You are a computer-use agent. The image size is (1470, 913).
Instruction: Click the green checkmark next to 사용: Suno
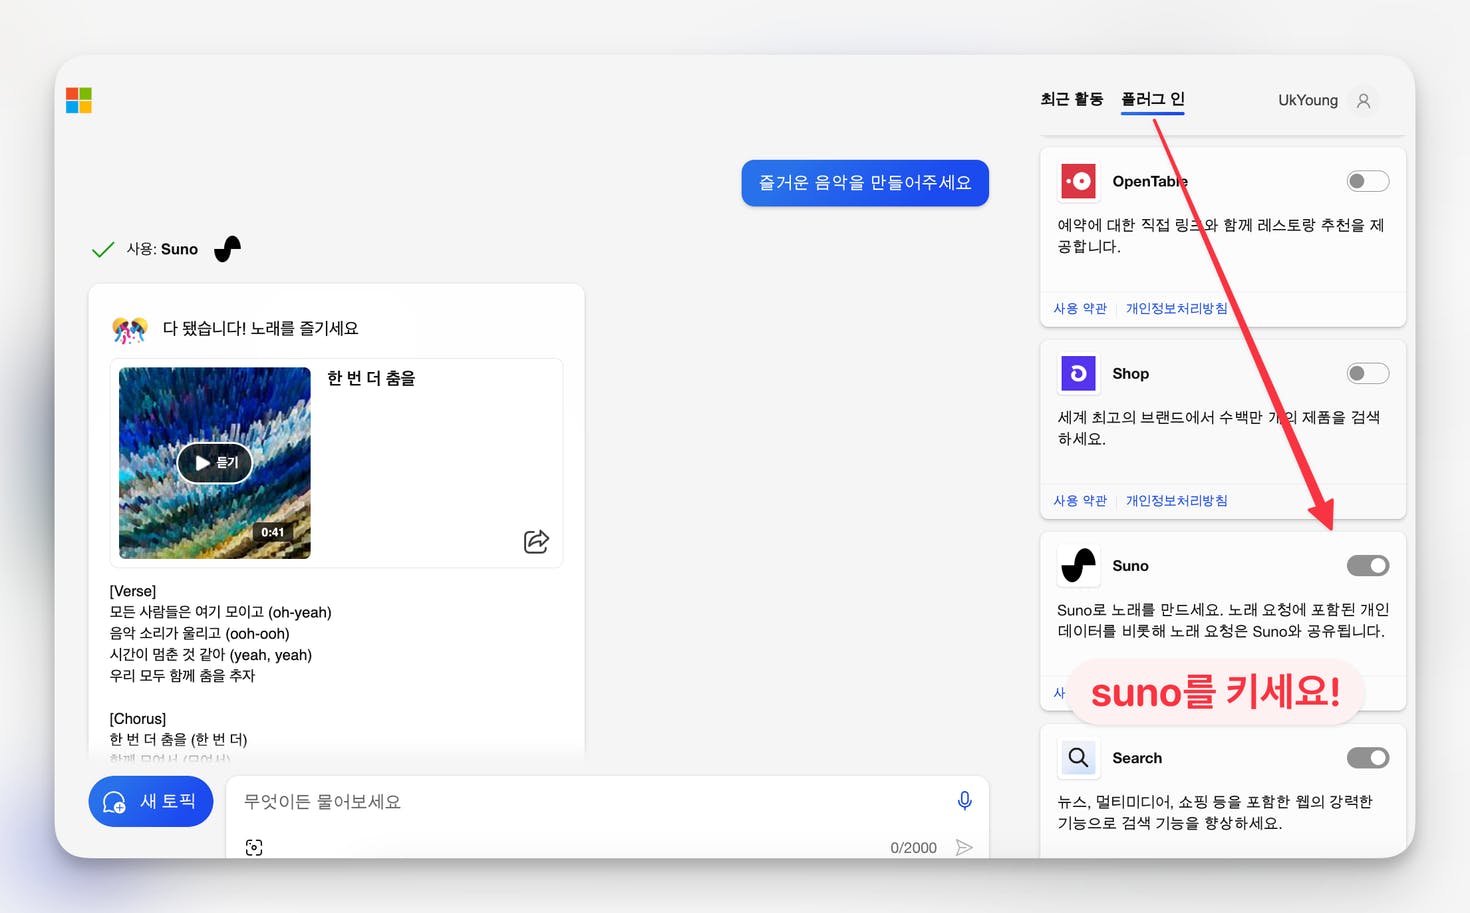pos(102,249)
